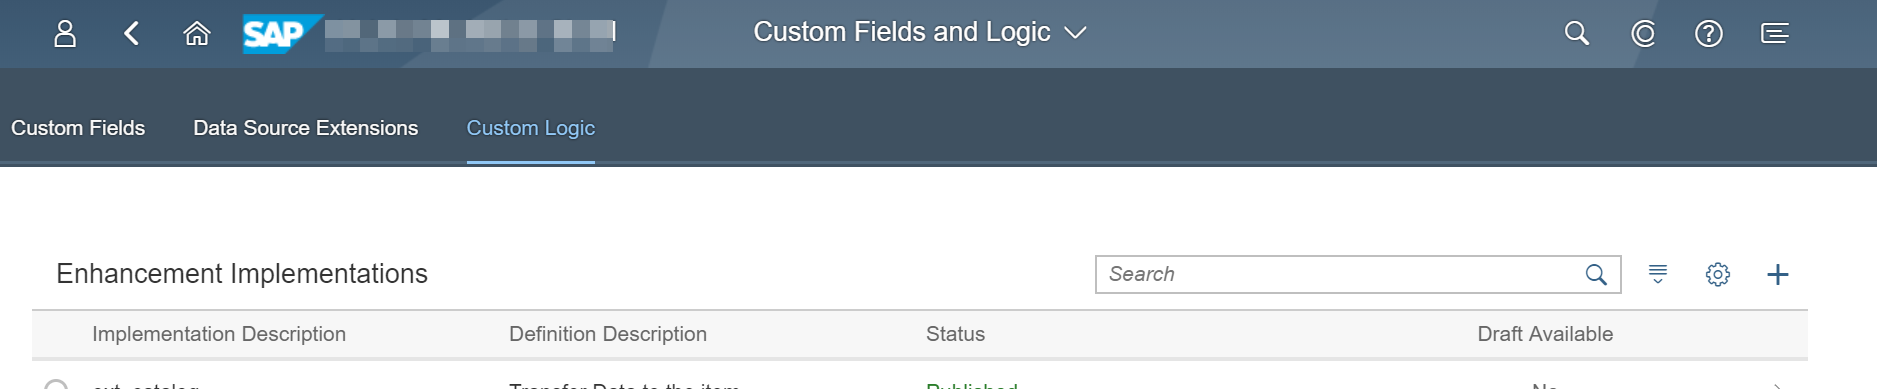The width and height of the screenshot is (1877, 389).
Task: Click the Implementation Description column header
Action: coord(219,334)
